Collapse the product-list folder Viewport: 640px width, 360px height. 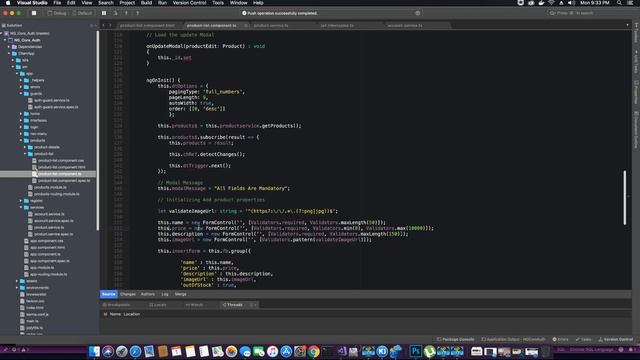(25, 154)
